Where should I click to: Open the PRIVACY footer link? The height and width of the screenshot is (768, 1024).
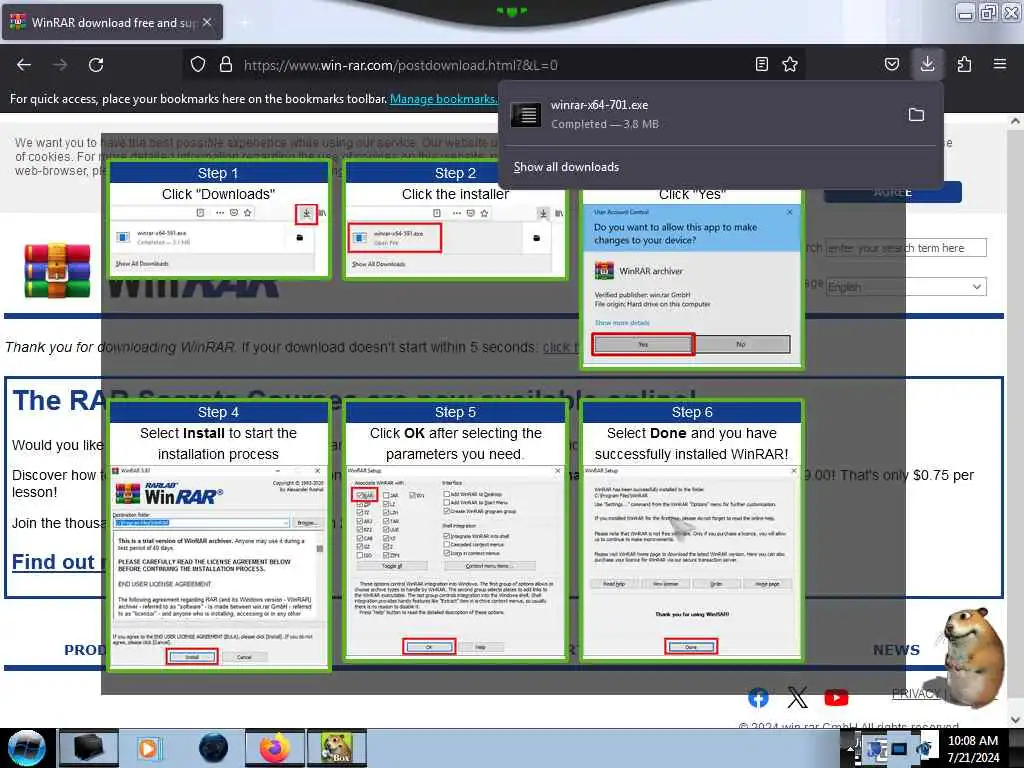918,694
